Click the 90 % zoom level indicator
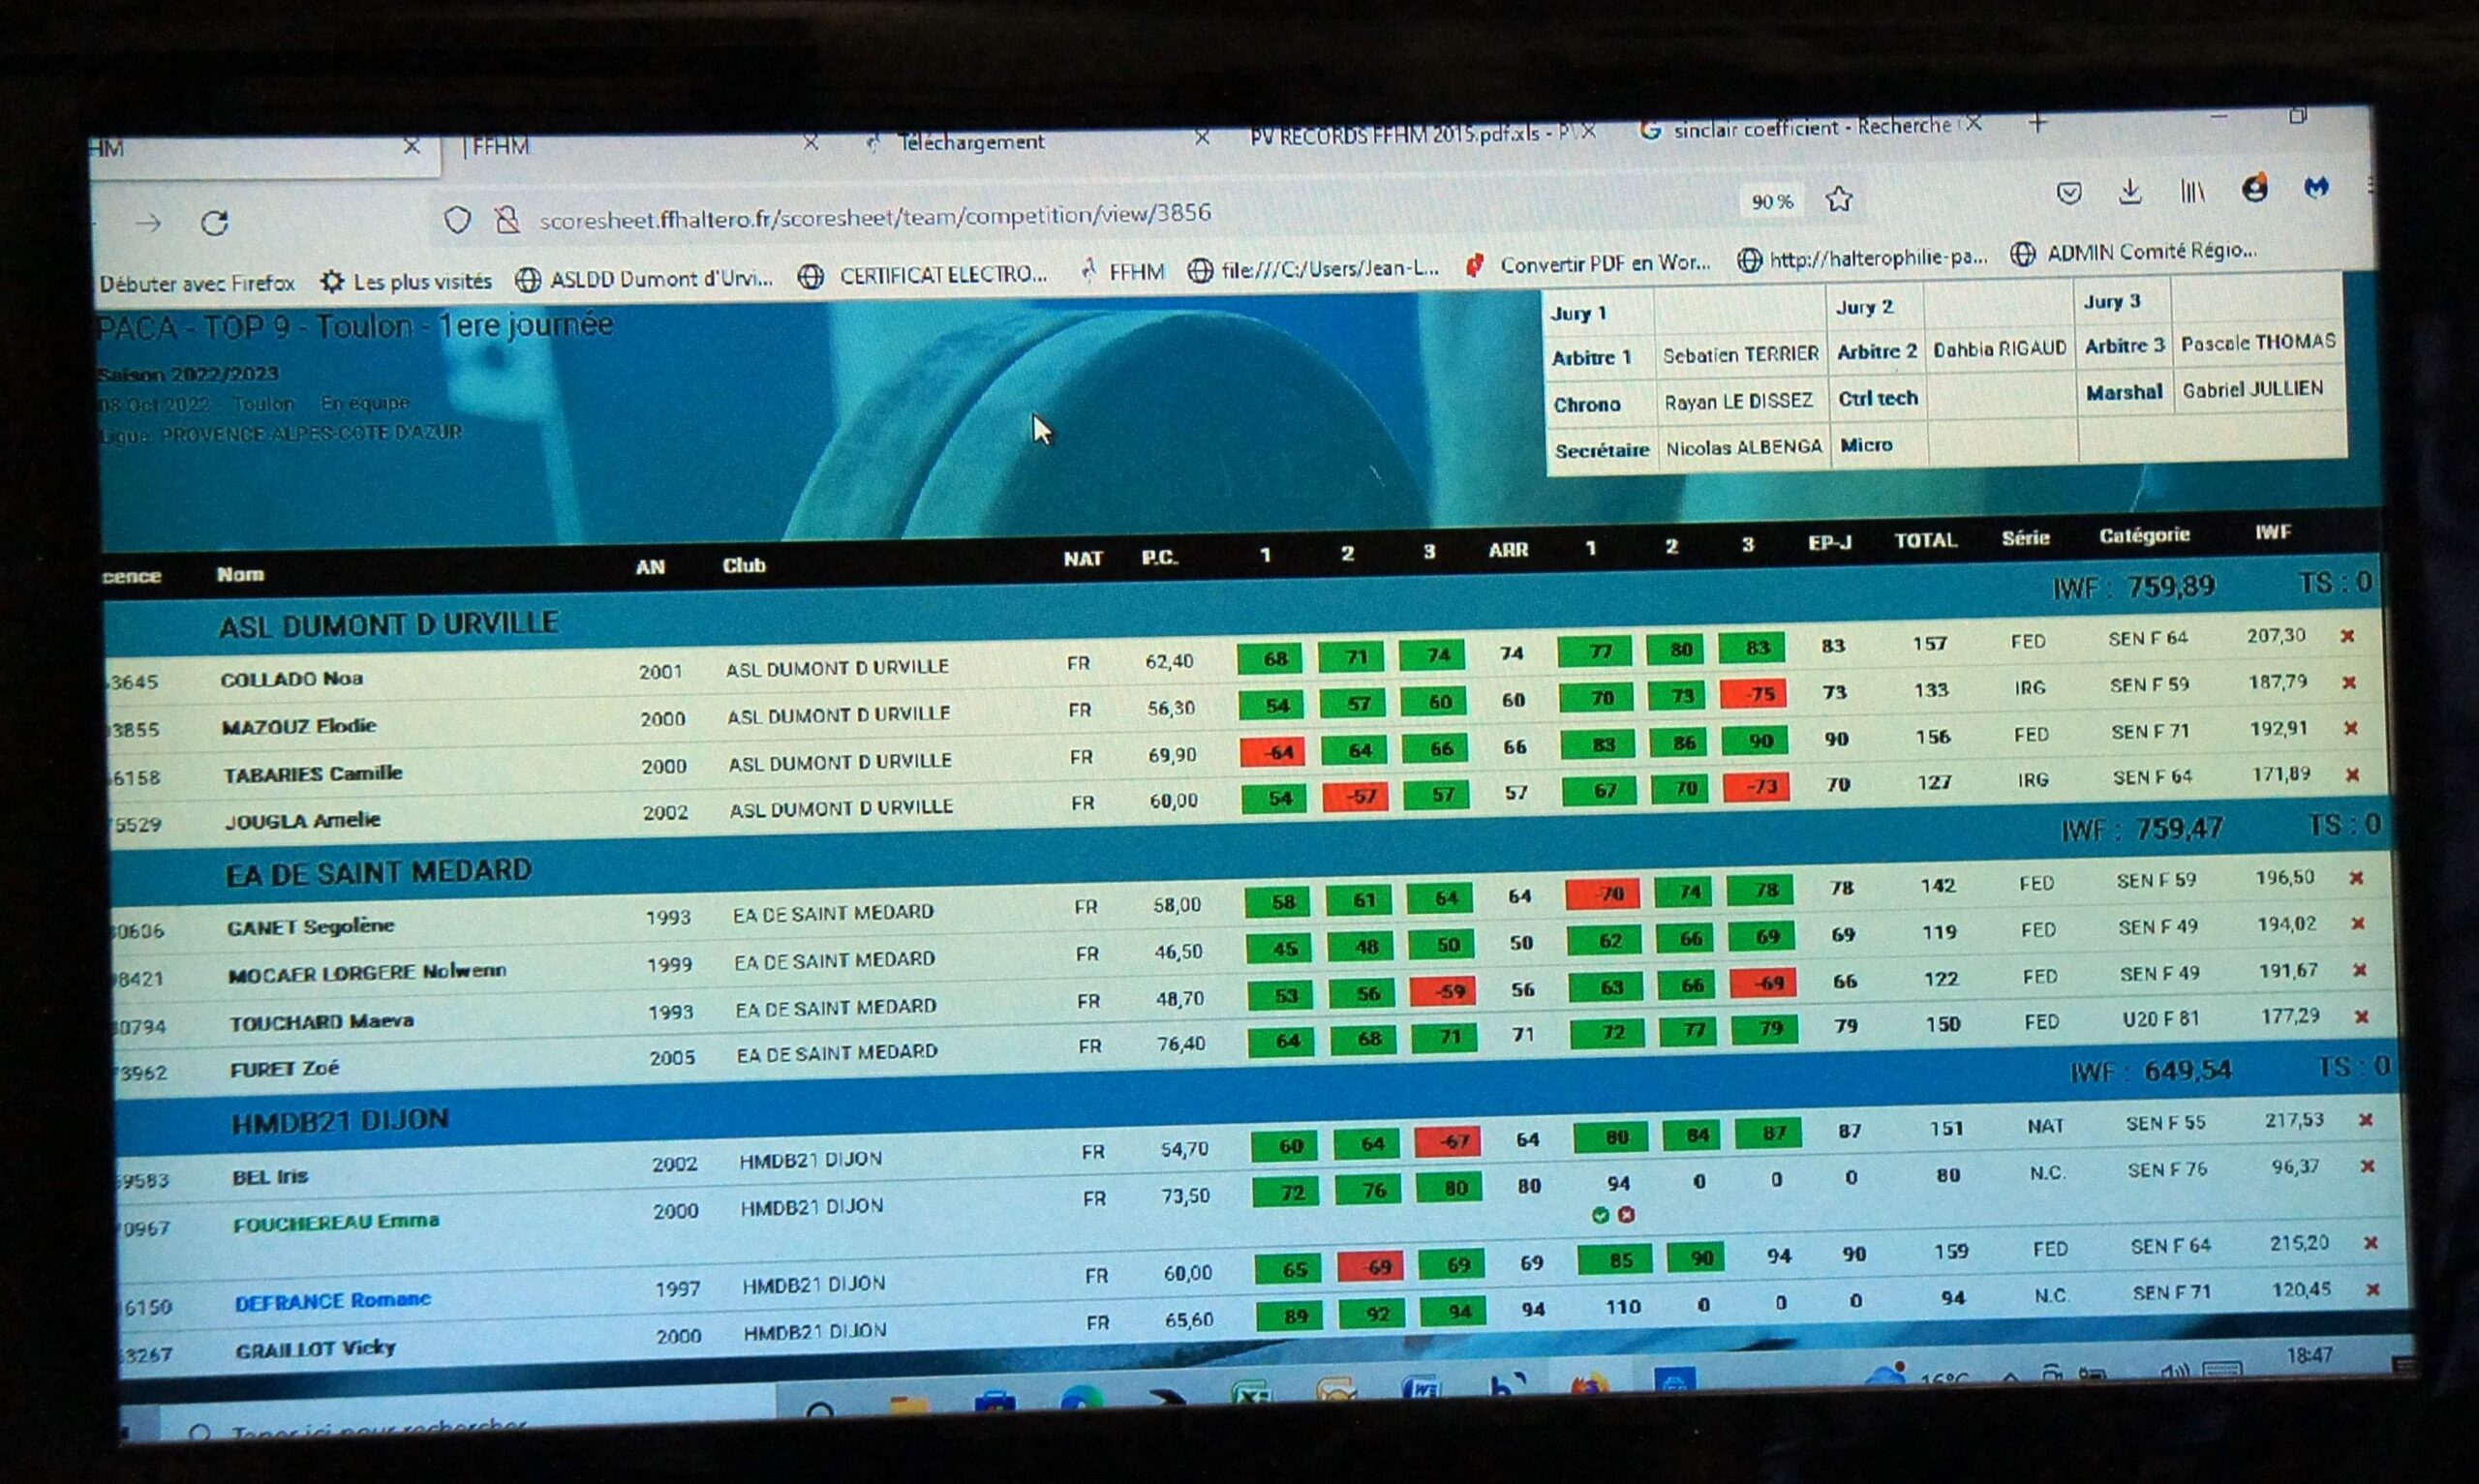Image resolution: width=2479 pixels, height=1484 pixels. (1772, 202)
